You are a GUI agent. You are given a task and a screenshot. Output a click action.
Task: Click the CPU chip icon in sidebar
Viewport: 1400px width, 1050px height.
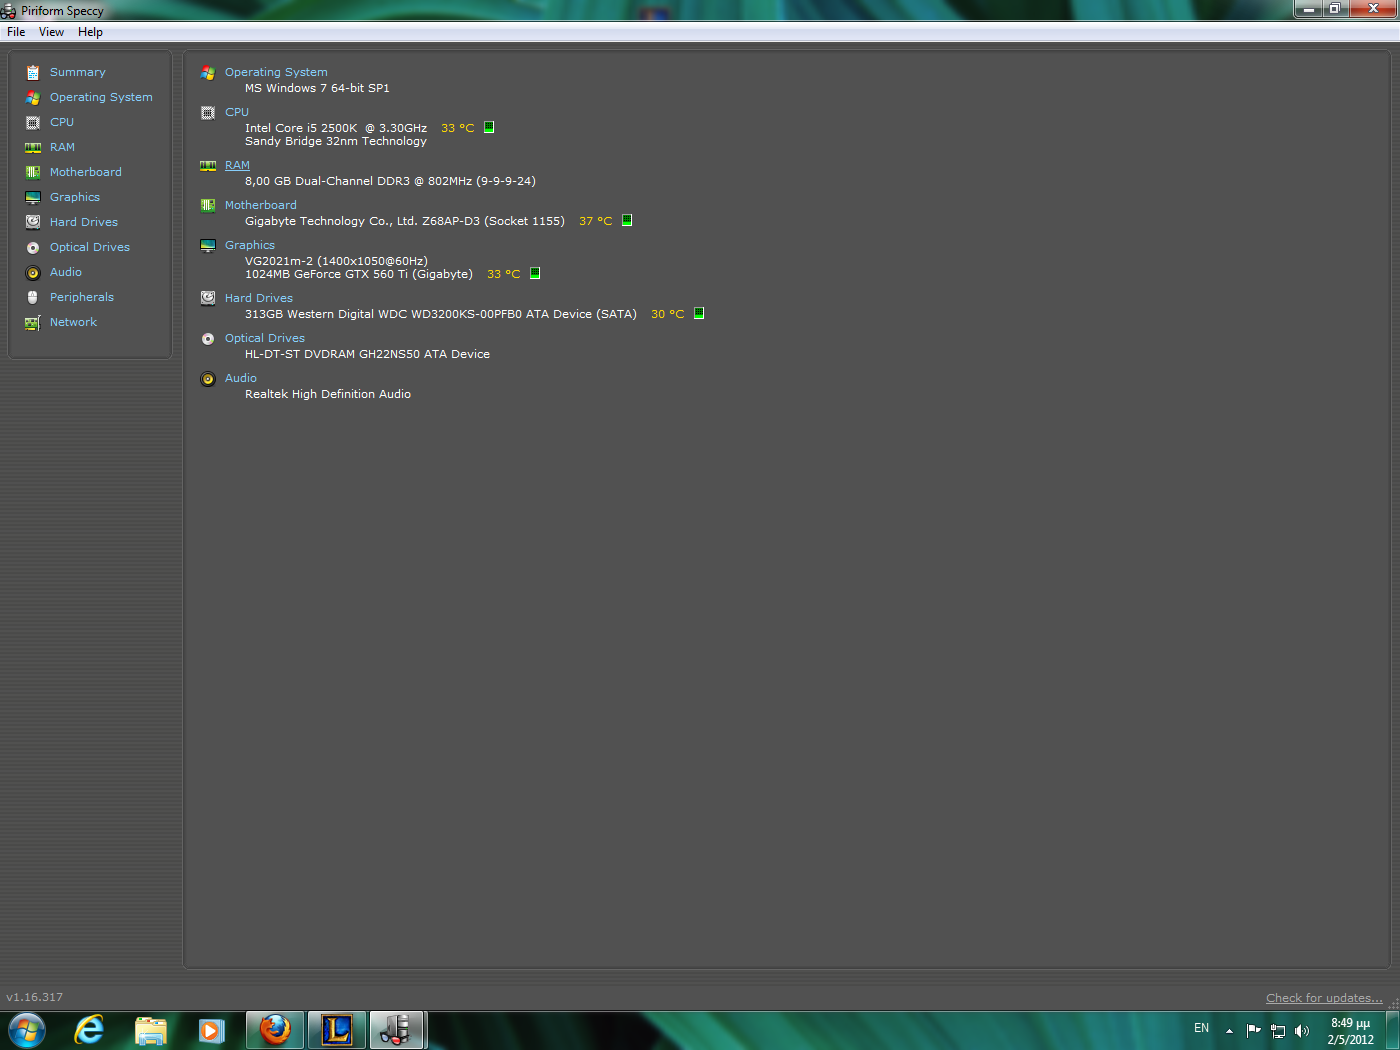[x=33, y=122]
